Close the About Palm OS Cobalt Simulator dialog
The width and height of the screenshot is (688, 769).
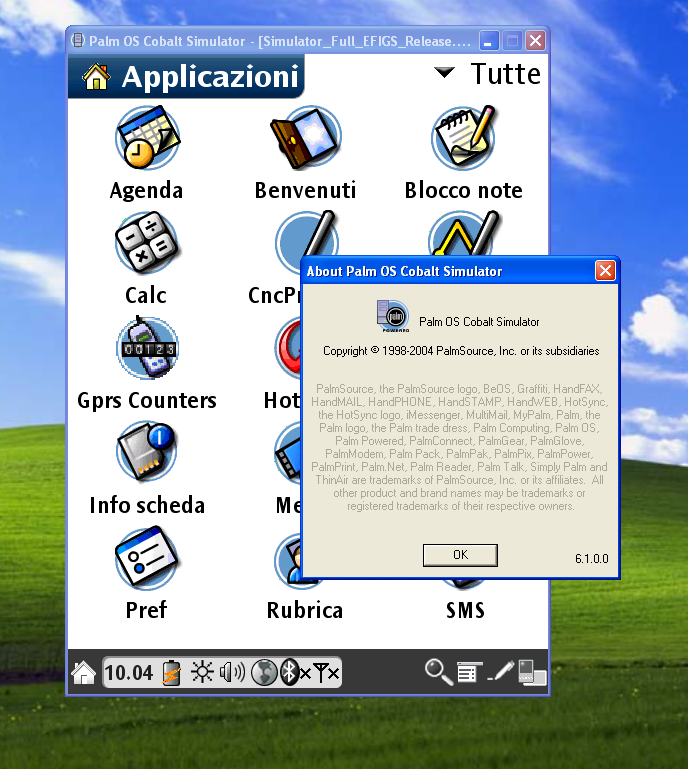[x=605, y=271]
